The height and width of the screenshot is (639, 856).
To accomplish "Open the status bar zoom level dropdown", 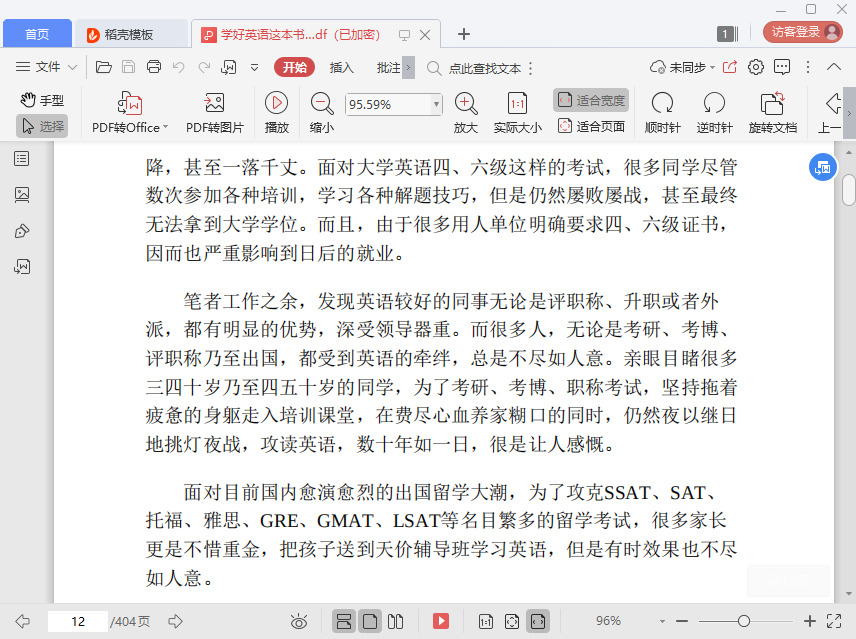I will pyautogui.click(x=662, y=621).
